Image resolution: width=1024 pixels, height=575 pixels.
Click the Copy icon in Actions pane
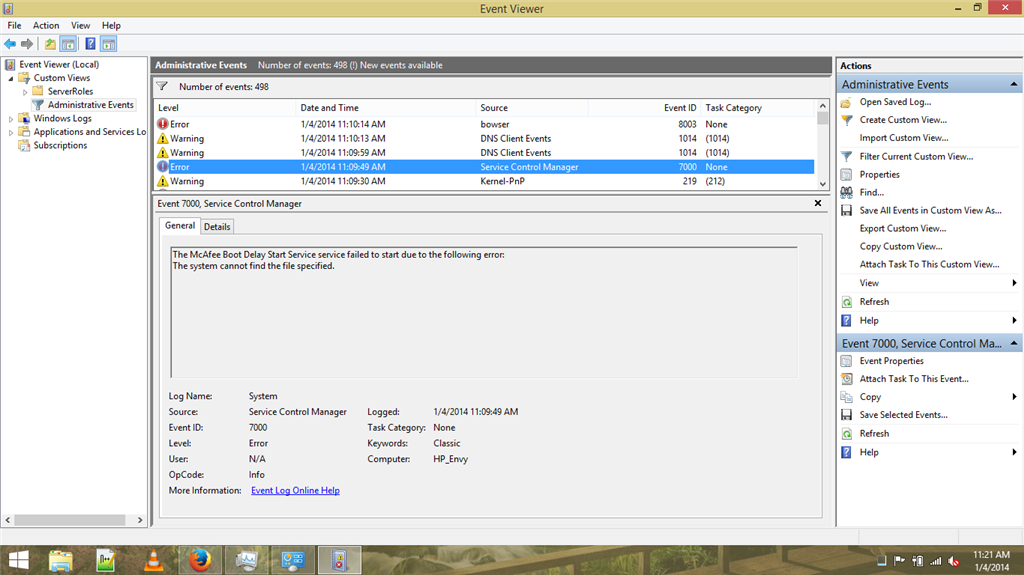846,397
